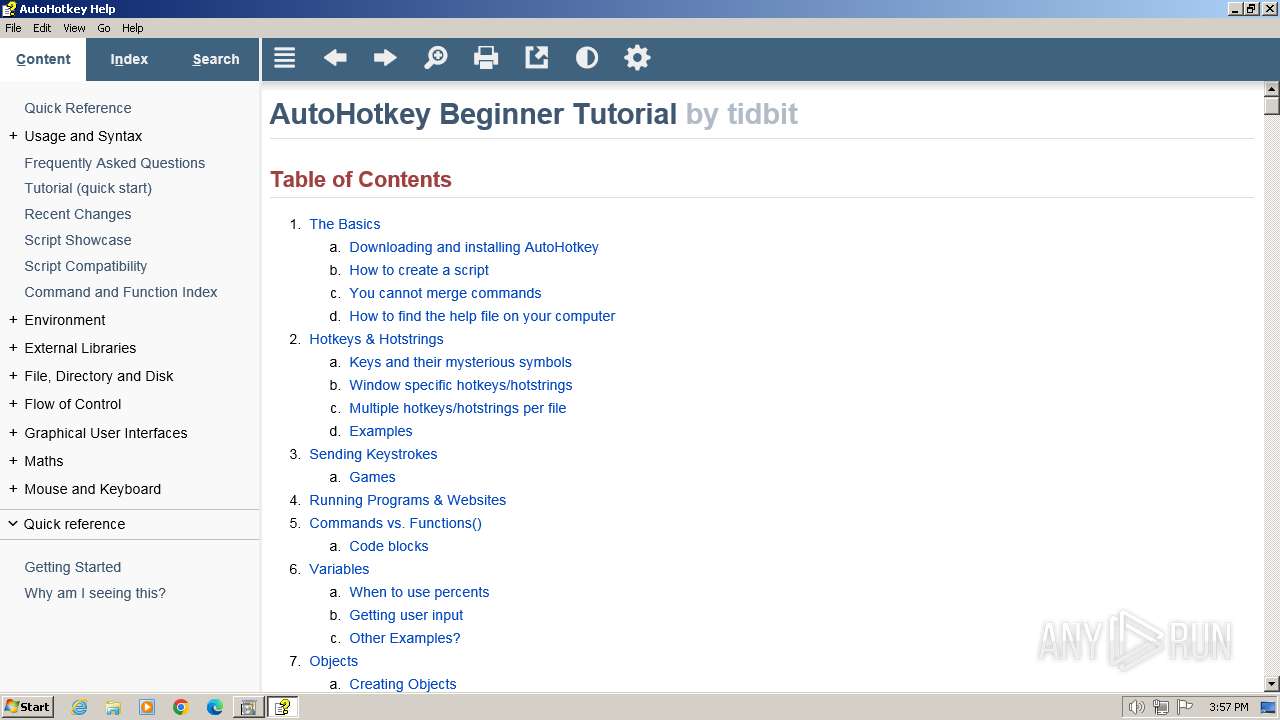Expand the Flow of Control section
The height and width of the screenshot is (720, 1280).
(x=13, y=404)
